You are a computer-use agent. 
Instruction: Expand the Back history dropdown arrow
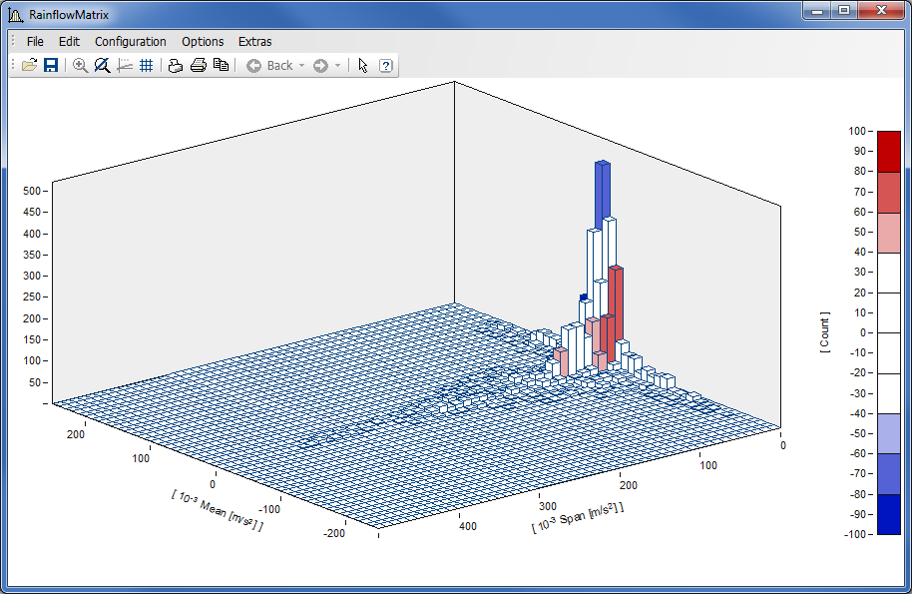302,65
